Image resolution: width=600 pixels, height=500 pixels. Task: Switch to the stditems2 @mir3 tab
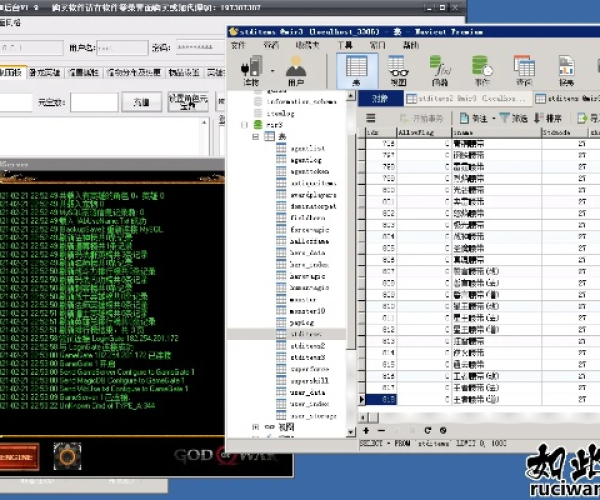click(x=467, y=98)
